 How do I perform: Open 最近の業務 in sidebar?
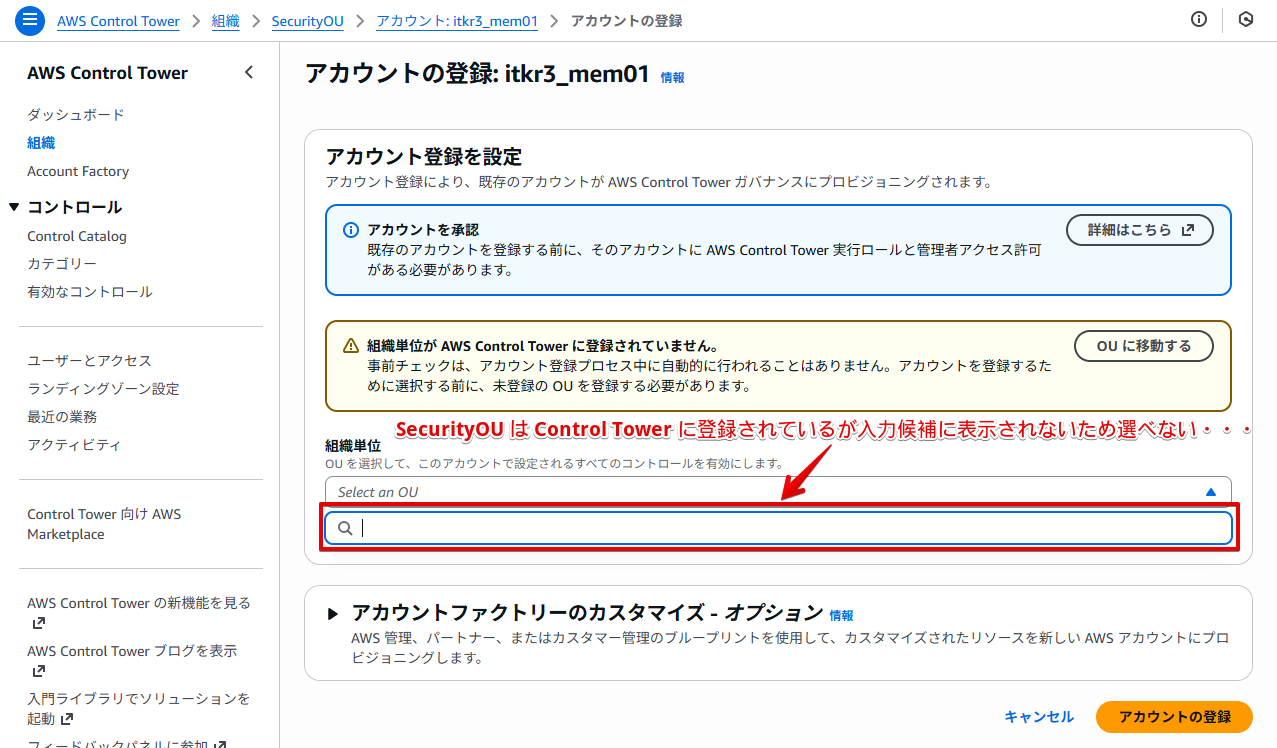tap(62, 416)
